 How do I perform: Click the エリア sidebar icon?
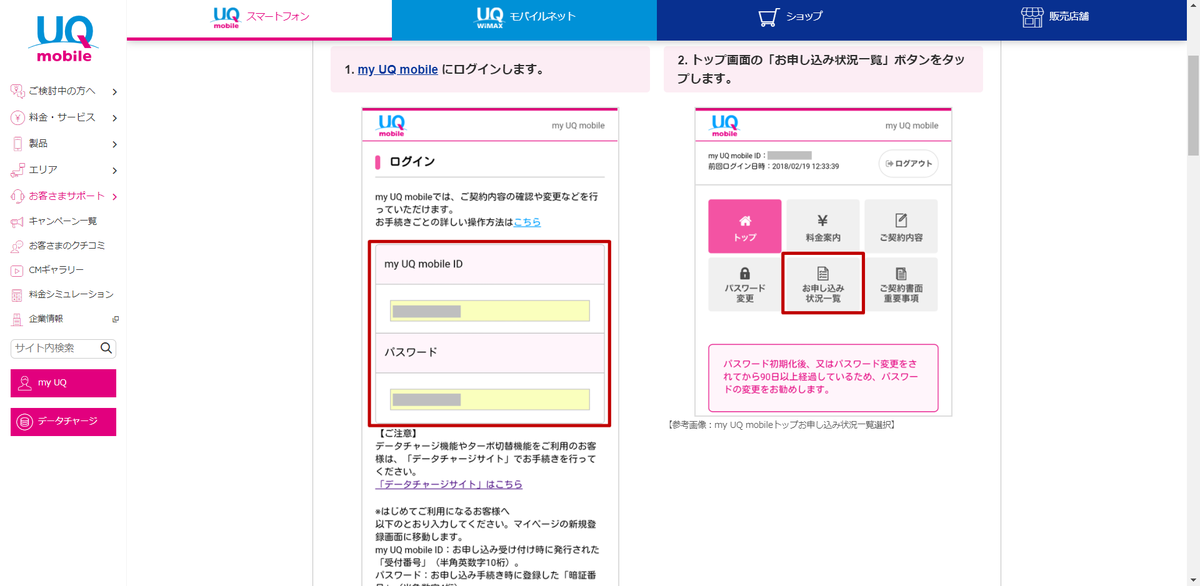coord(17,170)
